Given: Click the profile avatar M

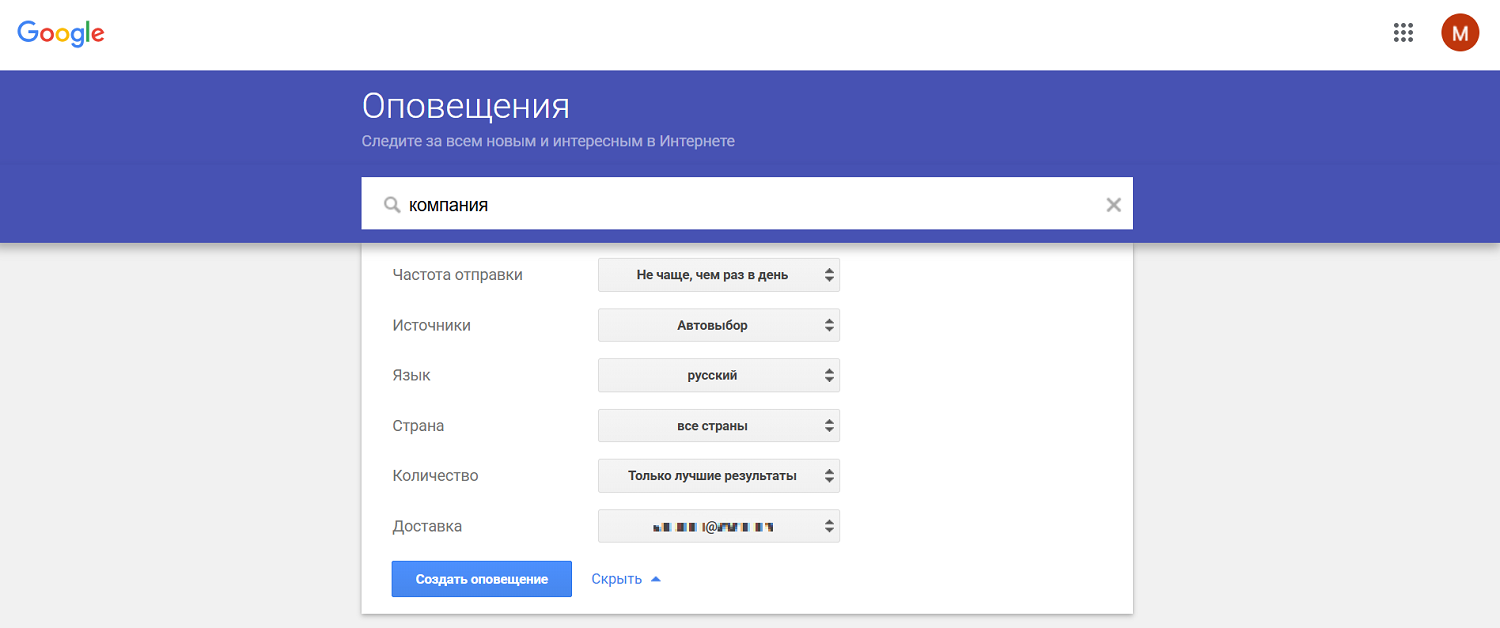Looking at the screenshot, I should pos(1459,32).
